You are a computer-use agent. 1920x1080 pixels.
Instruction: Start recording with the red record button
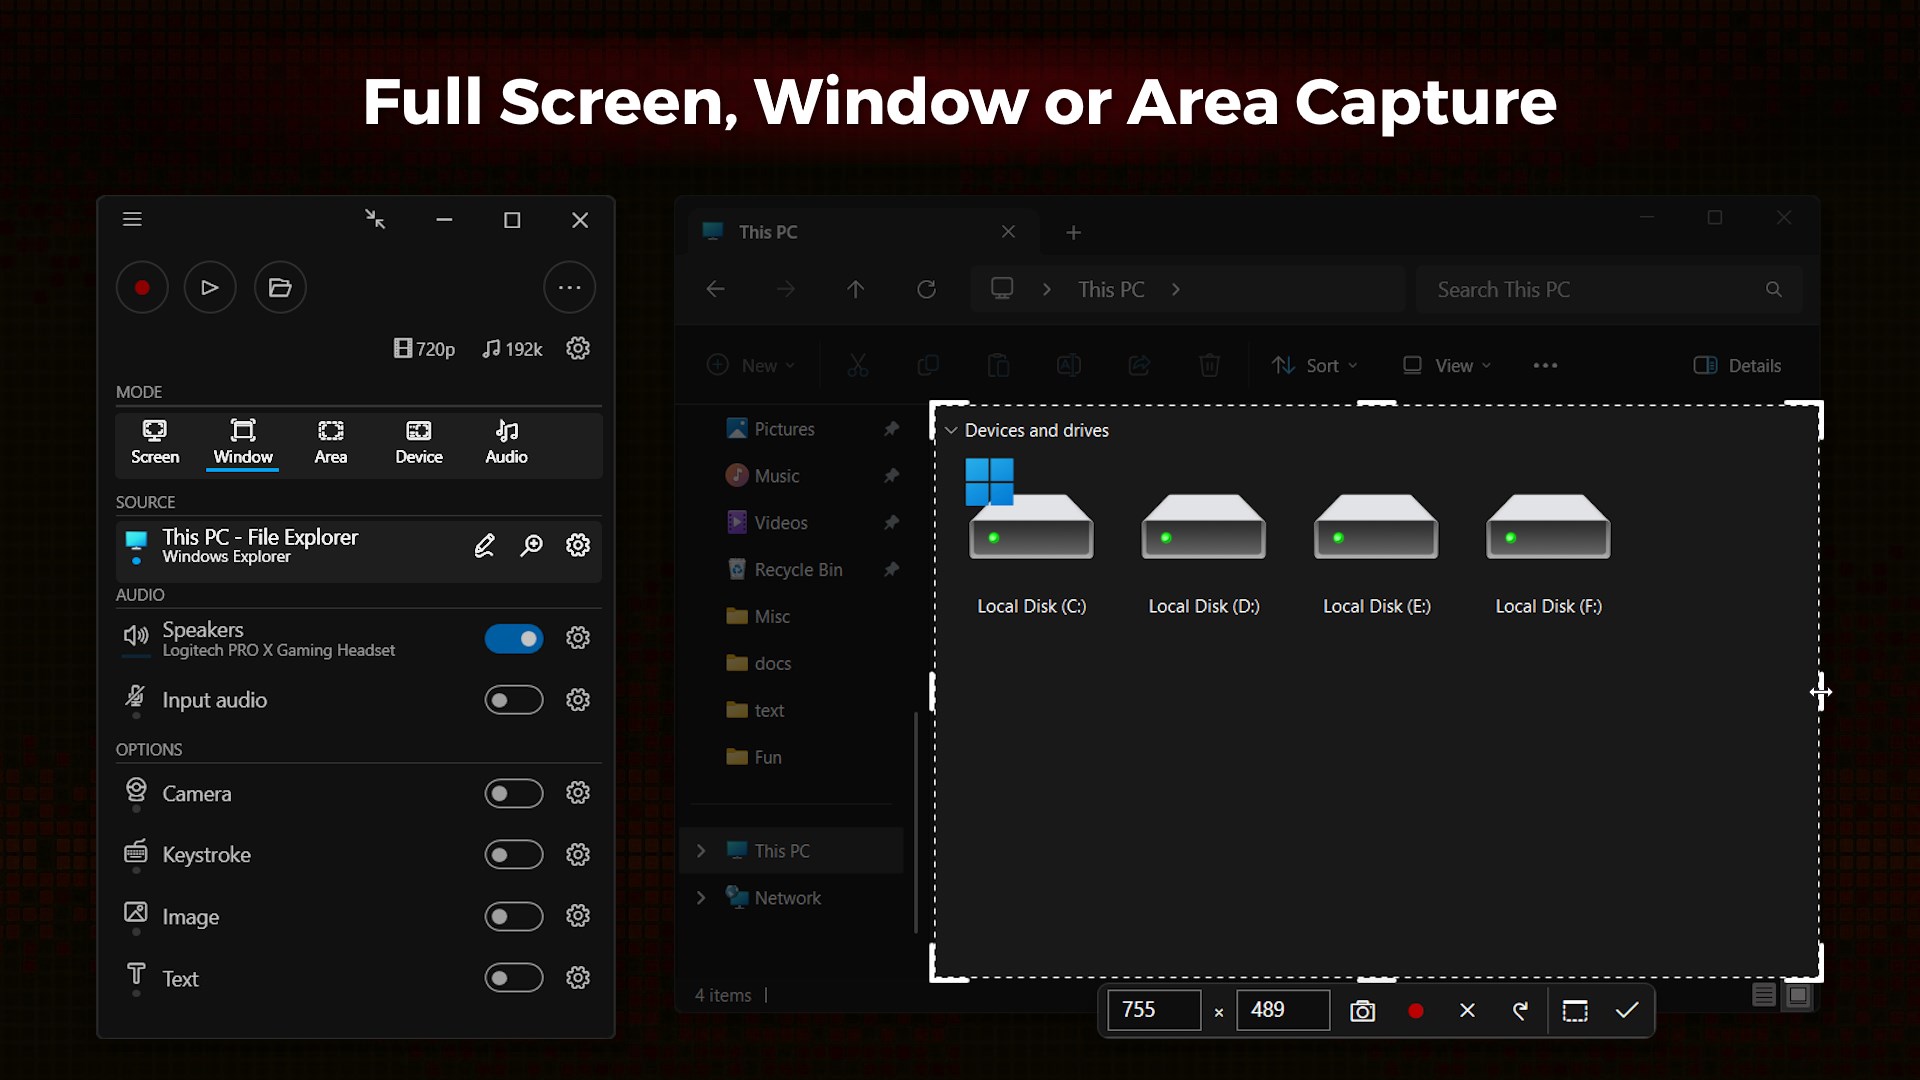tap(142, 288)
